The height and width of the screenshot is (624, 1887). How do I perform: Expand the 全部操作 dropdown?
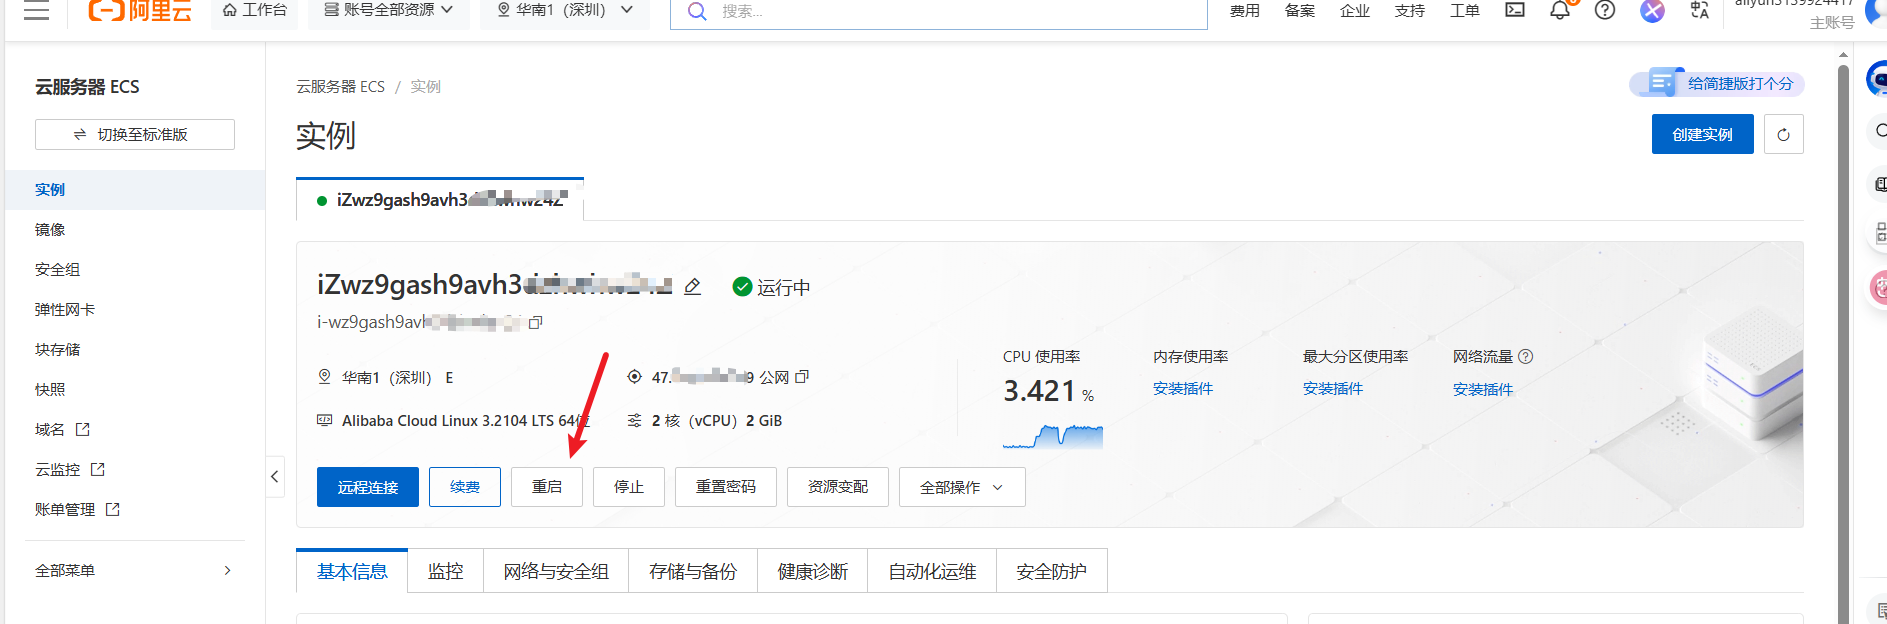click(962, 487)
